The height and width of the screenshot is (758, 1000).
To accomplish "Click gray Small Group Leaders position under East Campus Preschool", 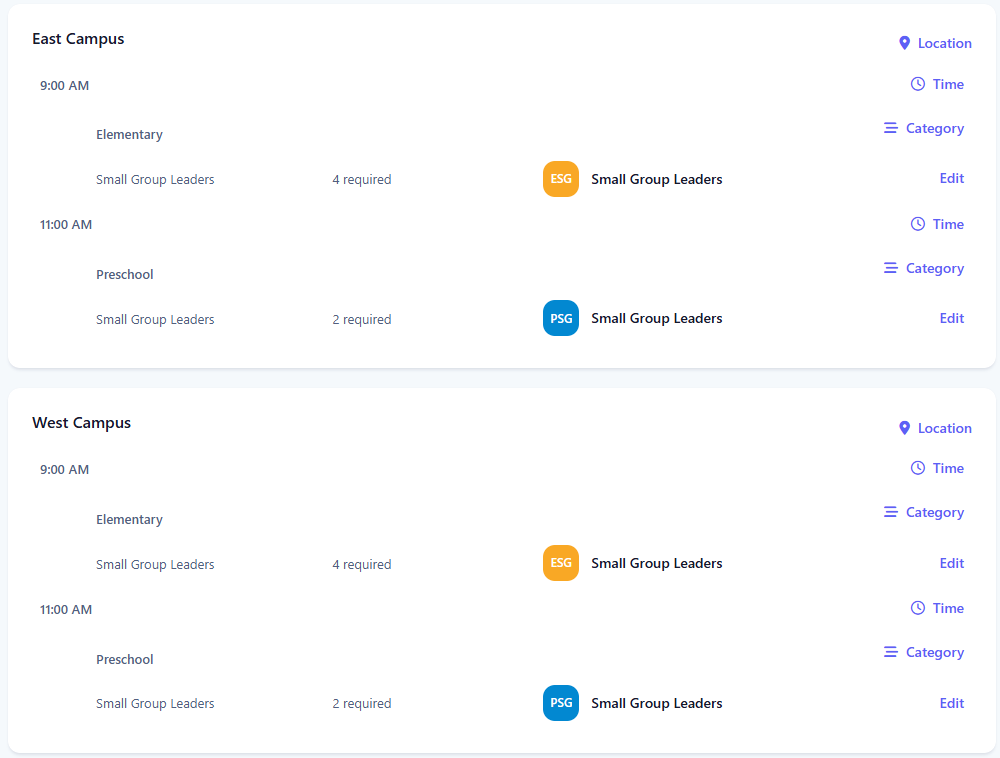I will (x=155, y=319).
